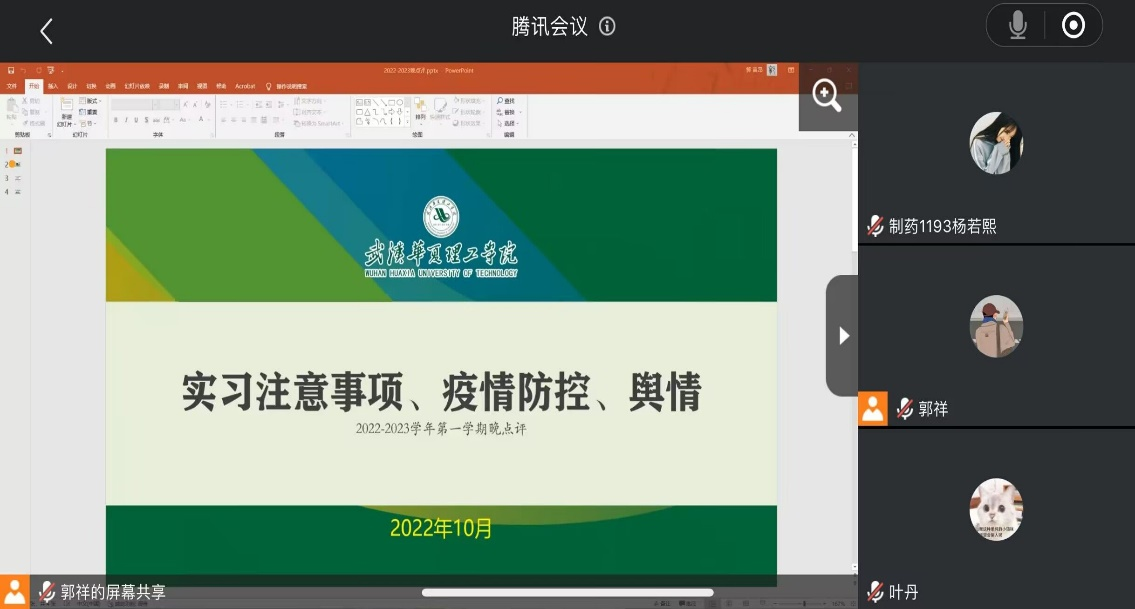
Task: Tap the microphone icon in top bar
Action: click(x=1018, y=25)
